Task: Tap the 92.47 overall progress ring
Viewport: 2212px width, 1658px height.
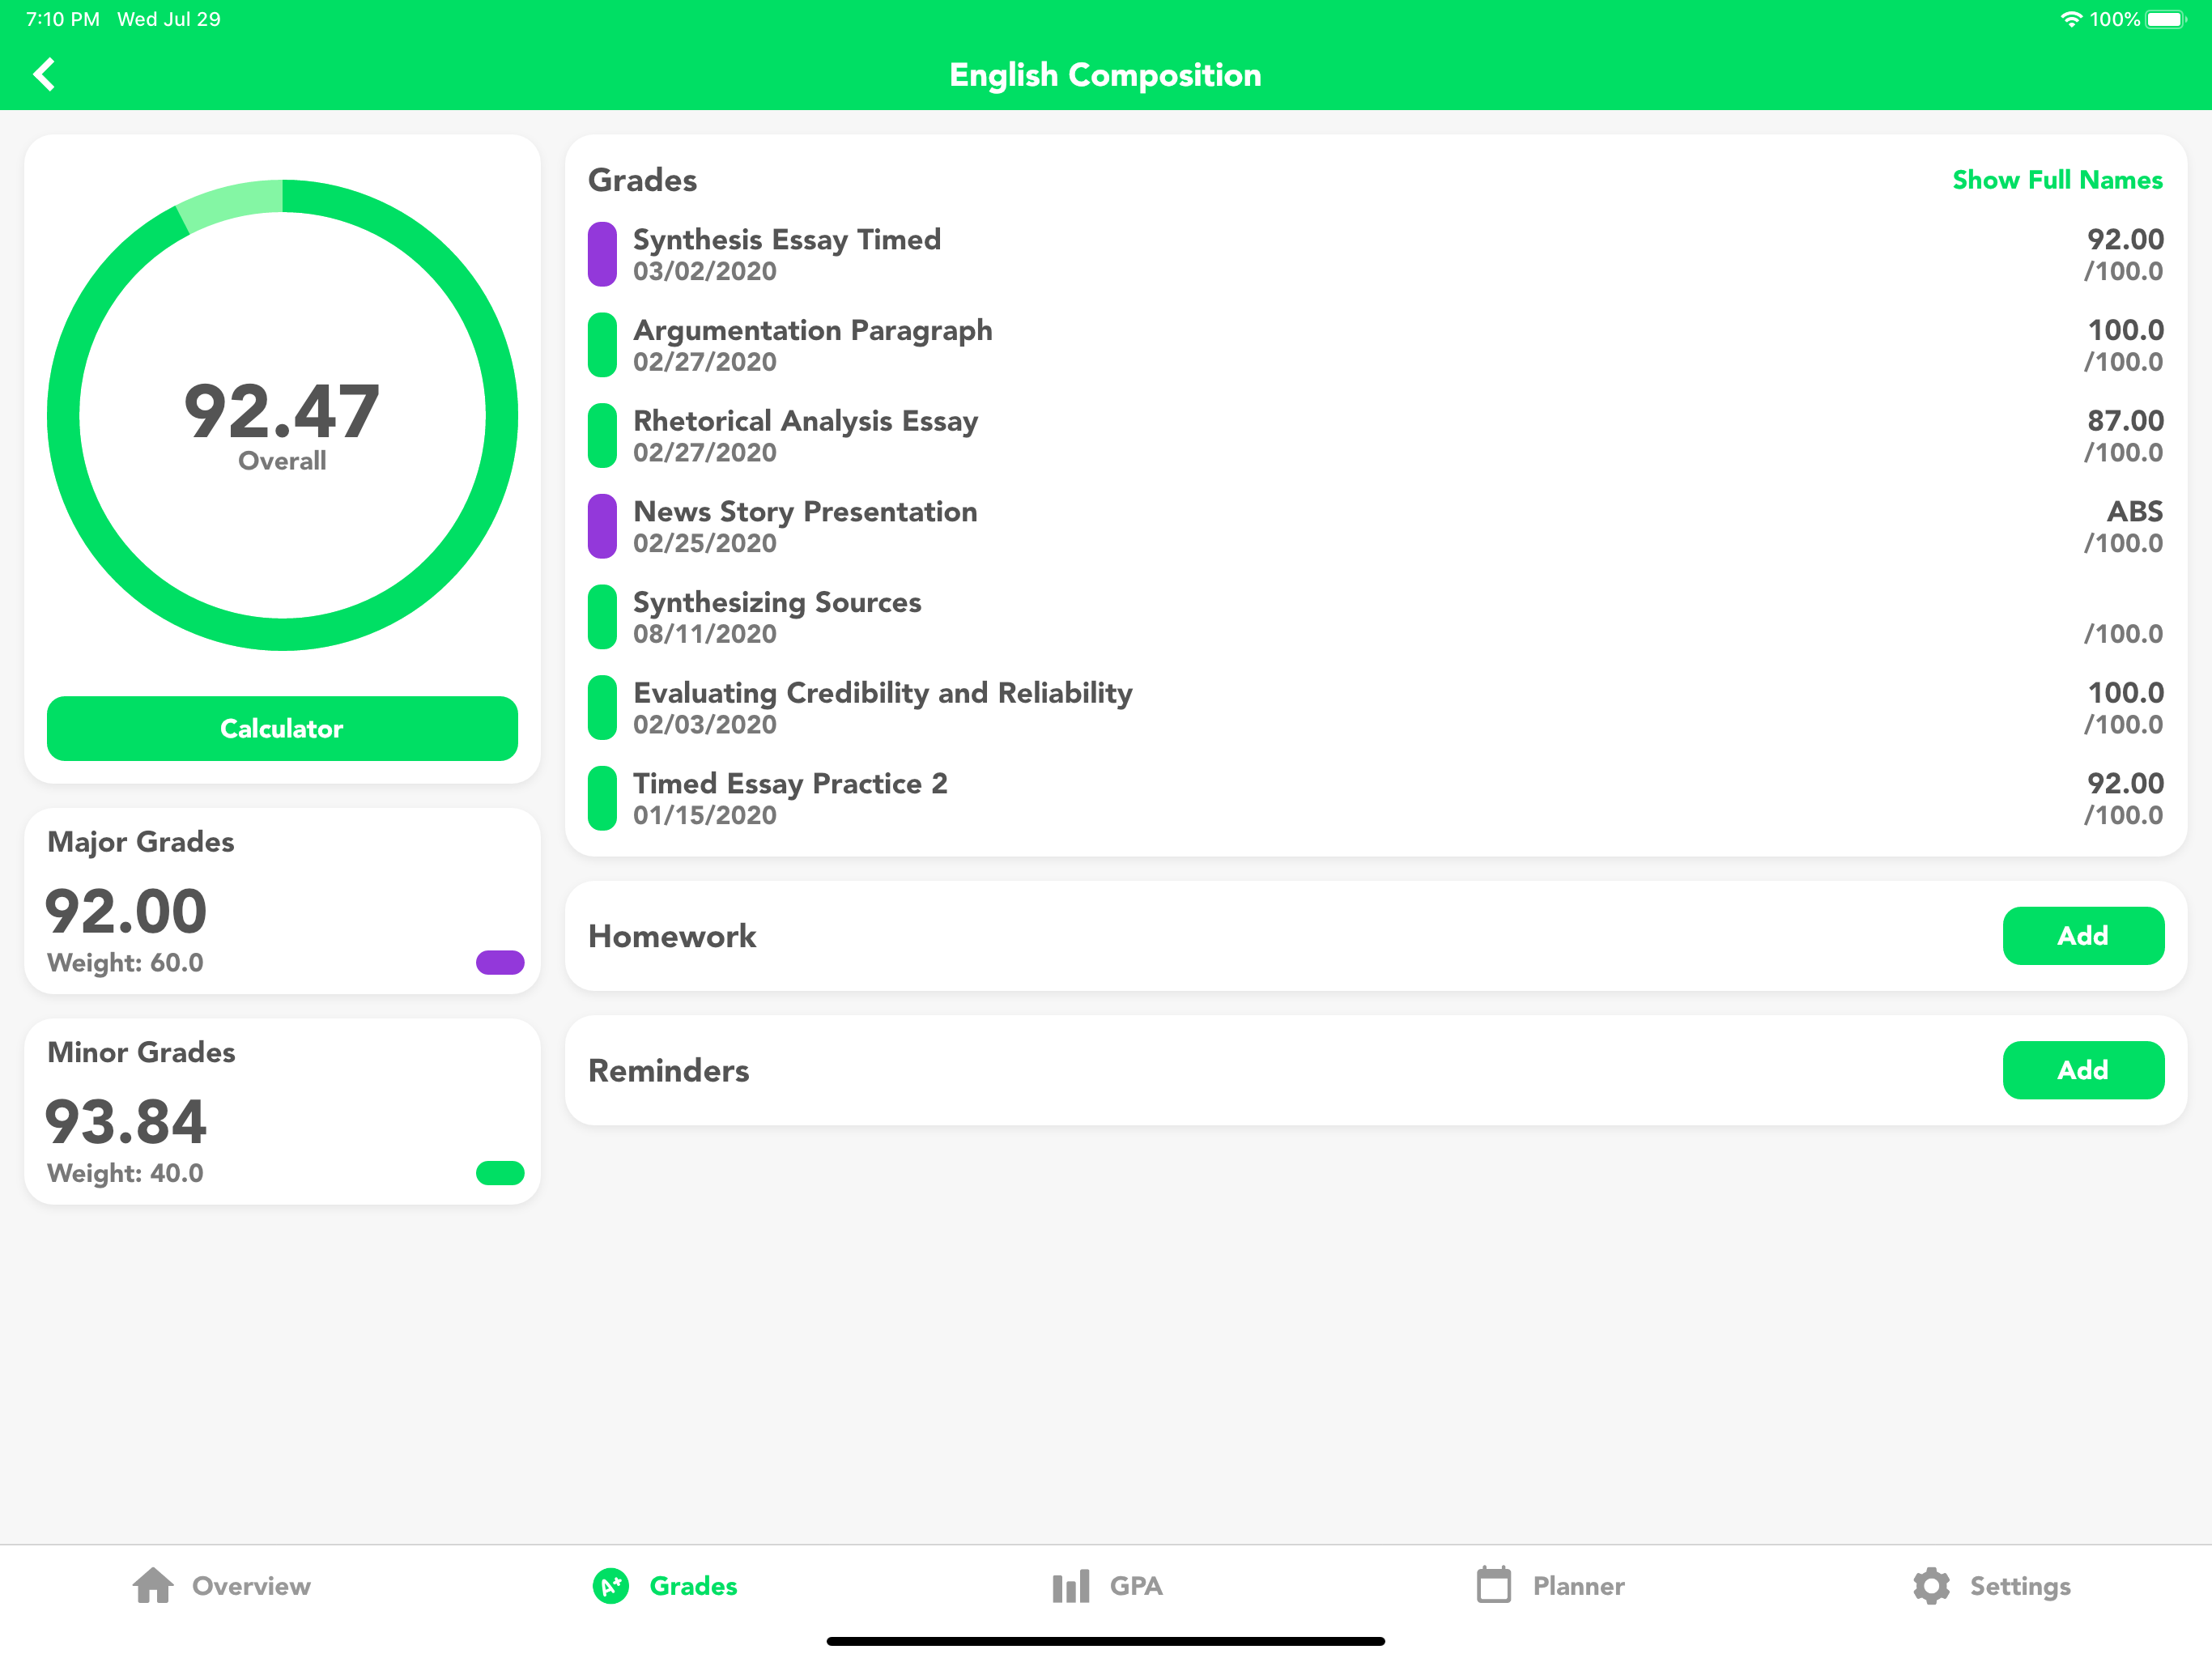Action: point(282,415)
